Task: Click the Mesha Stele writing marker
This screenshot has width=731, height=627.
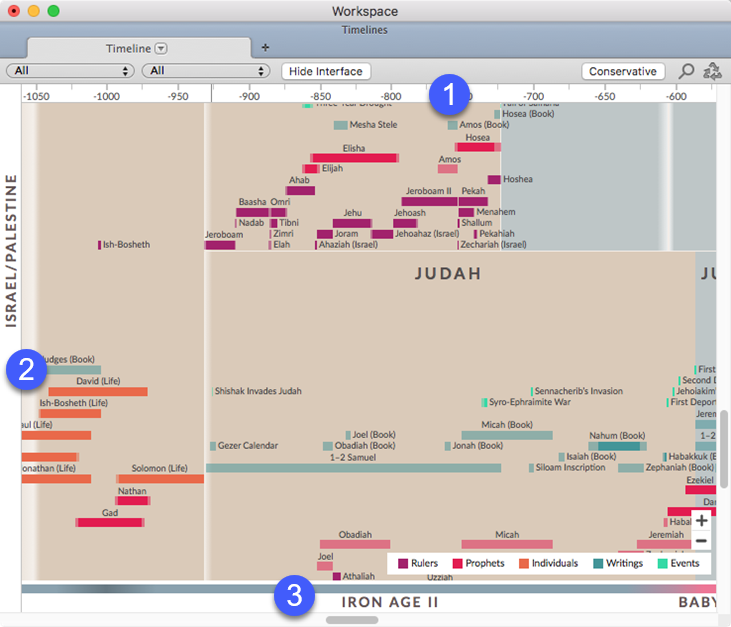Action: [x=340, y=125]
